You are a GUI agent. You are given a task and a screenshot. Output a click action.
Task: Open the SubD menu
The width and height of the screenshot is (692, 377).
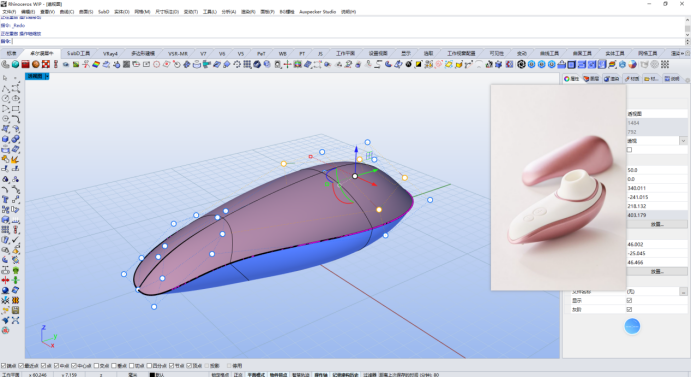tap(104, 12)
